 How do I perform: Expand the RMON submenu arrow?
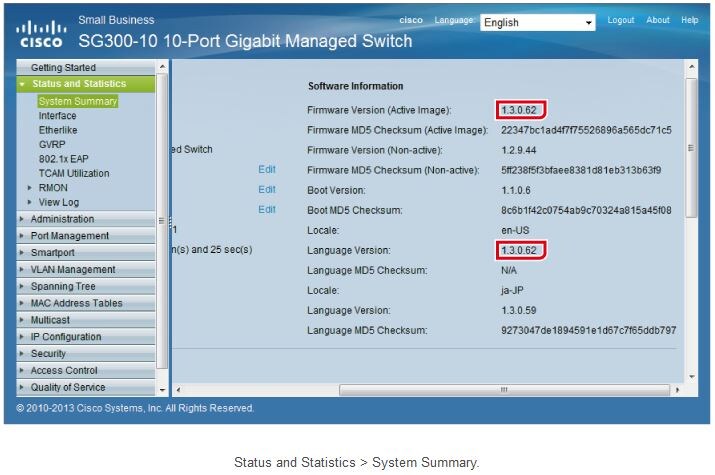(x=30, y=188)
